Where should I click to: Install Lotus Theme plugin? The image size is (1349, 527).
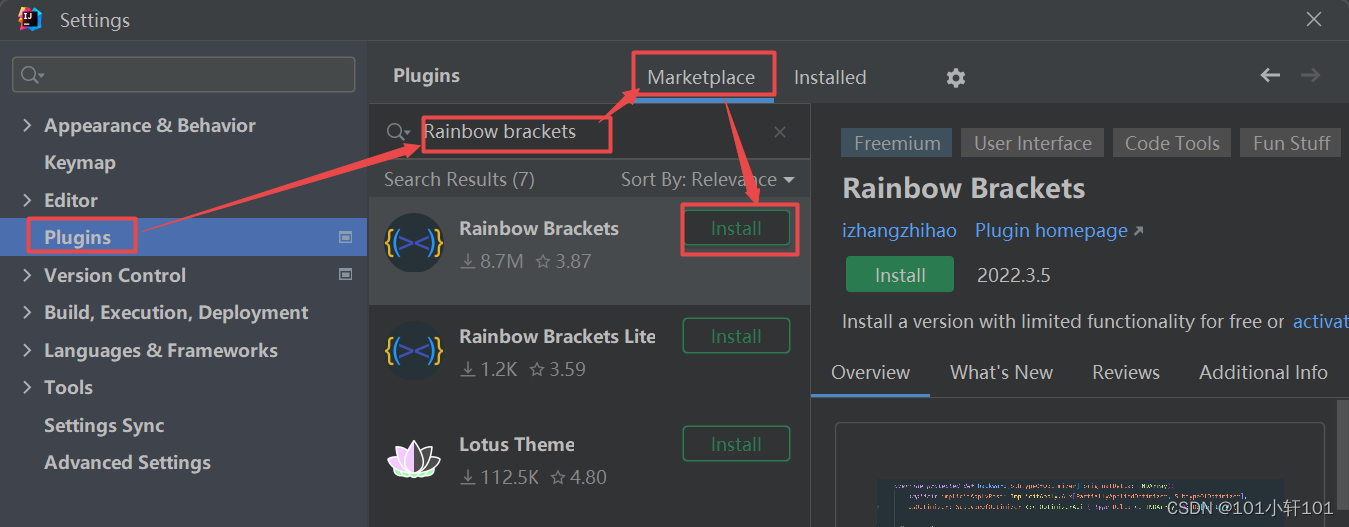(x=736, y=444)
